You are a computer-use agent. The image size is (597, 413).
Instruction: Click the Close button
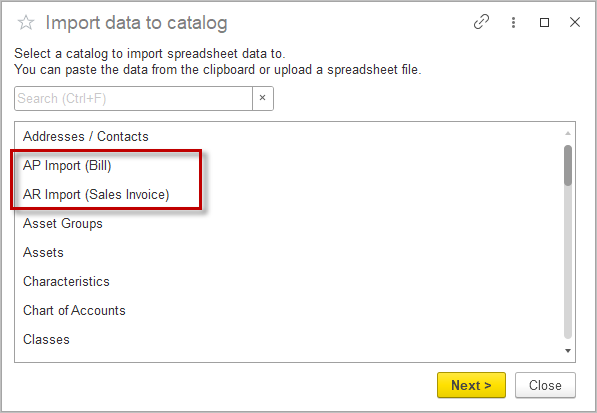tap(545, 385)
